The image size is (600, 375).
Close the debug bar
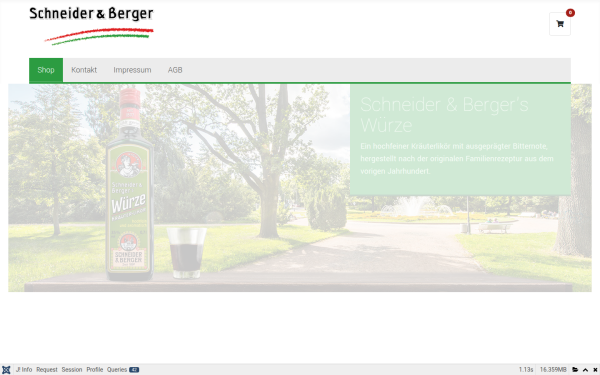(595, 370)
